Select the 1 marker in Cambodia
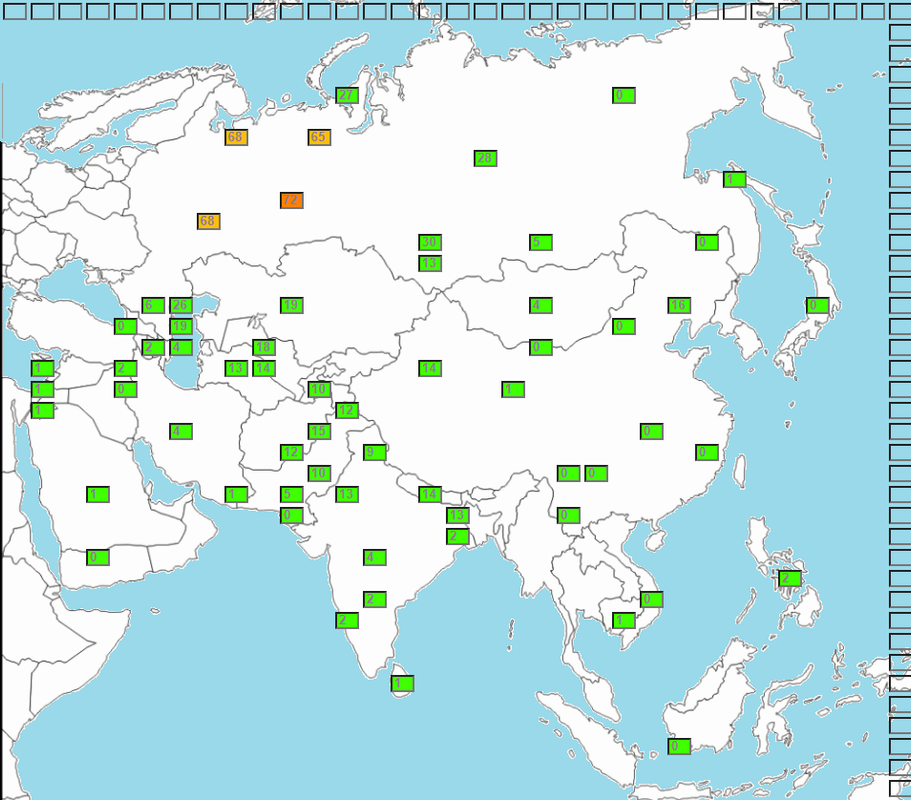The width and height of the screenshot is (911, 800). tap(624, 620)
